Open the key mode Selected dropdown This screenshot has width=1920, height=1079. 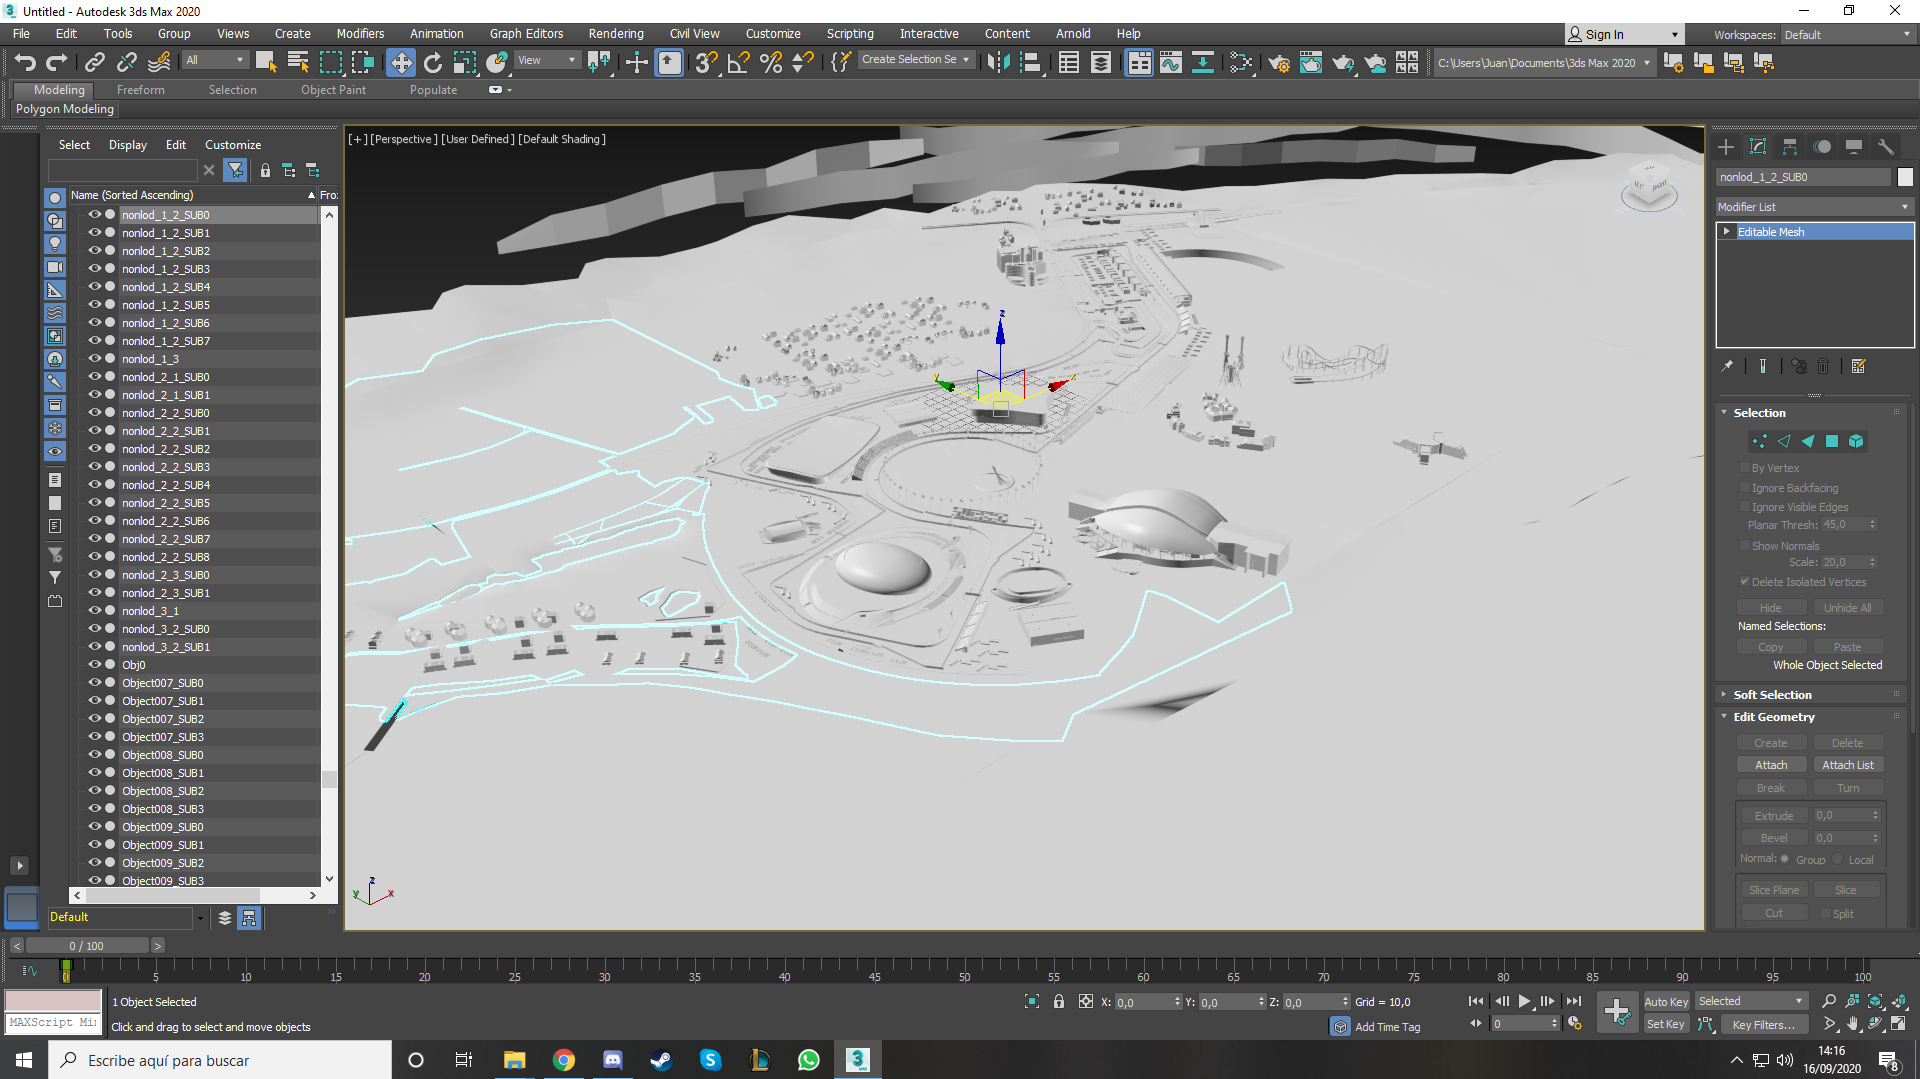coord(1751,1002)
